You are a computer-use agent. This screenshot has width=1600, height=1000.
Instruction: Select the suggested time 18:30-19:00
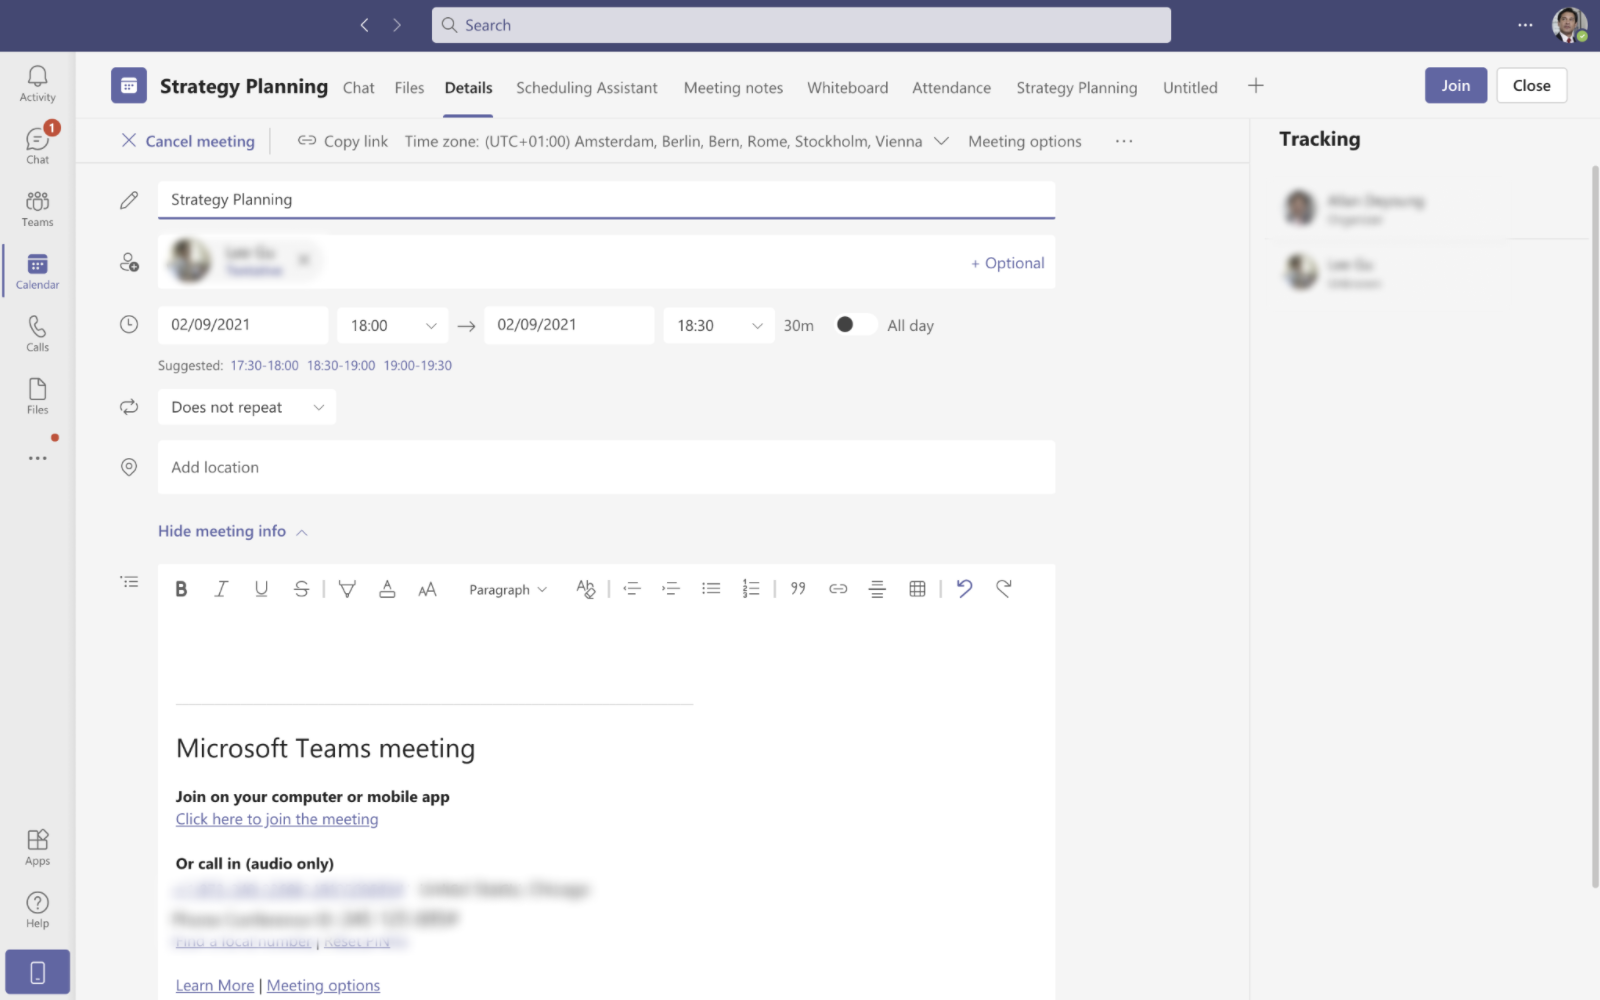pyautogui.click(x=341, y=366)
